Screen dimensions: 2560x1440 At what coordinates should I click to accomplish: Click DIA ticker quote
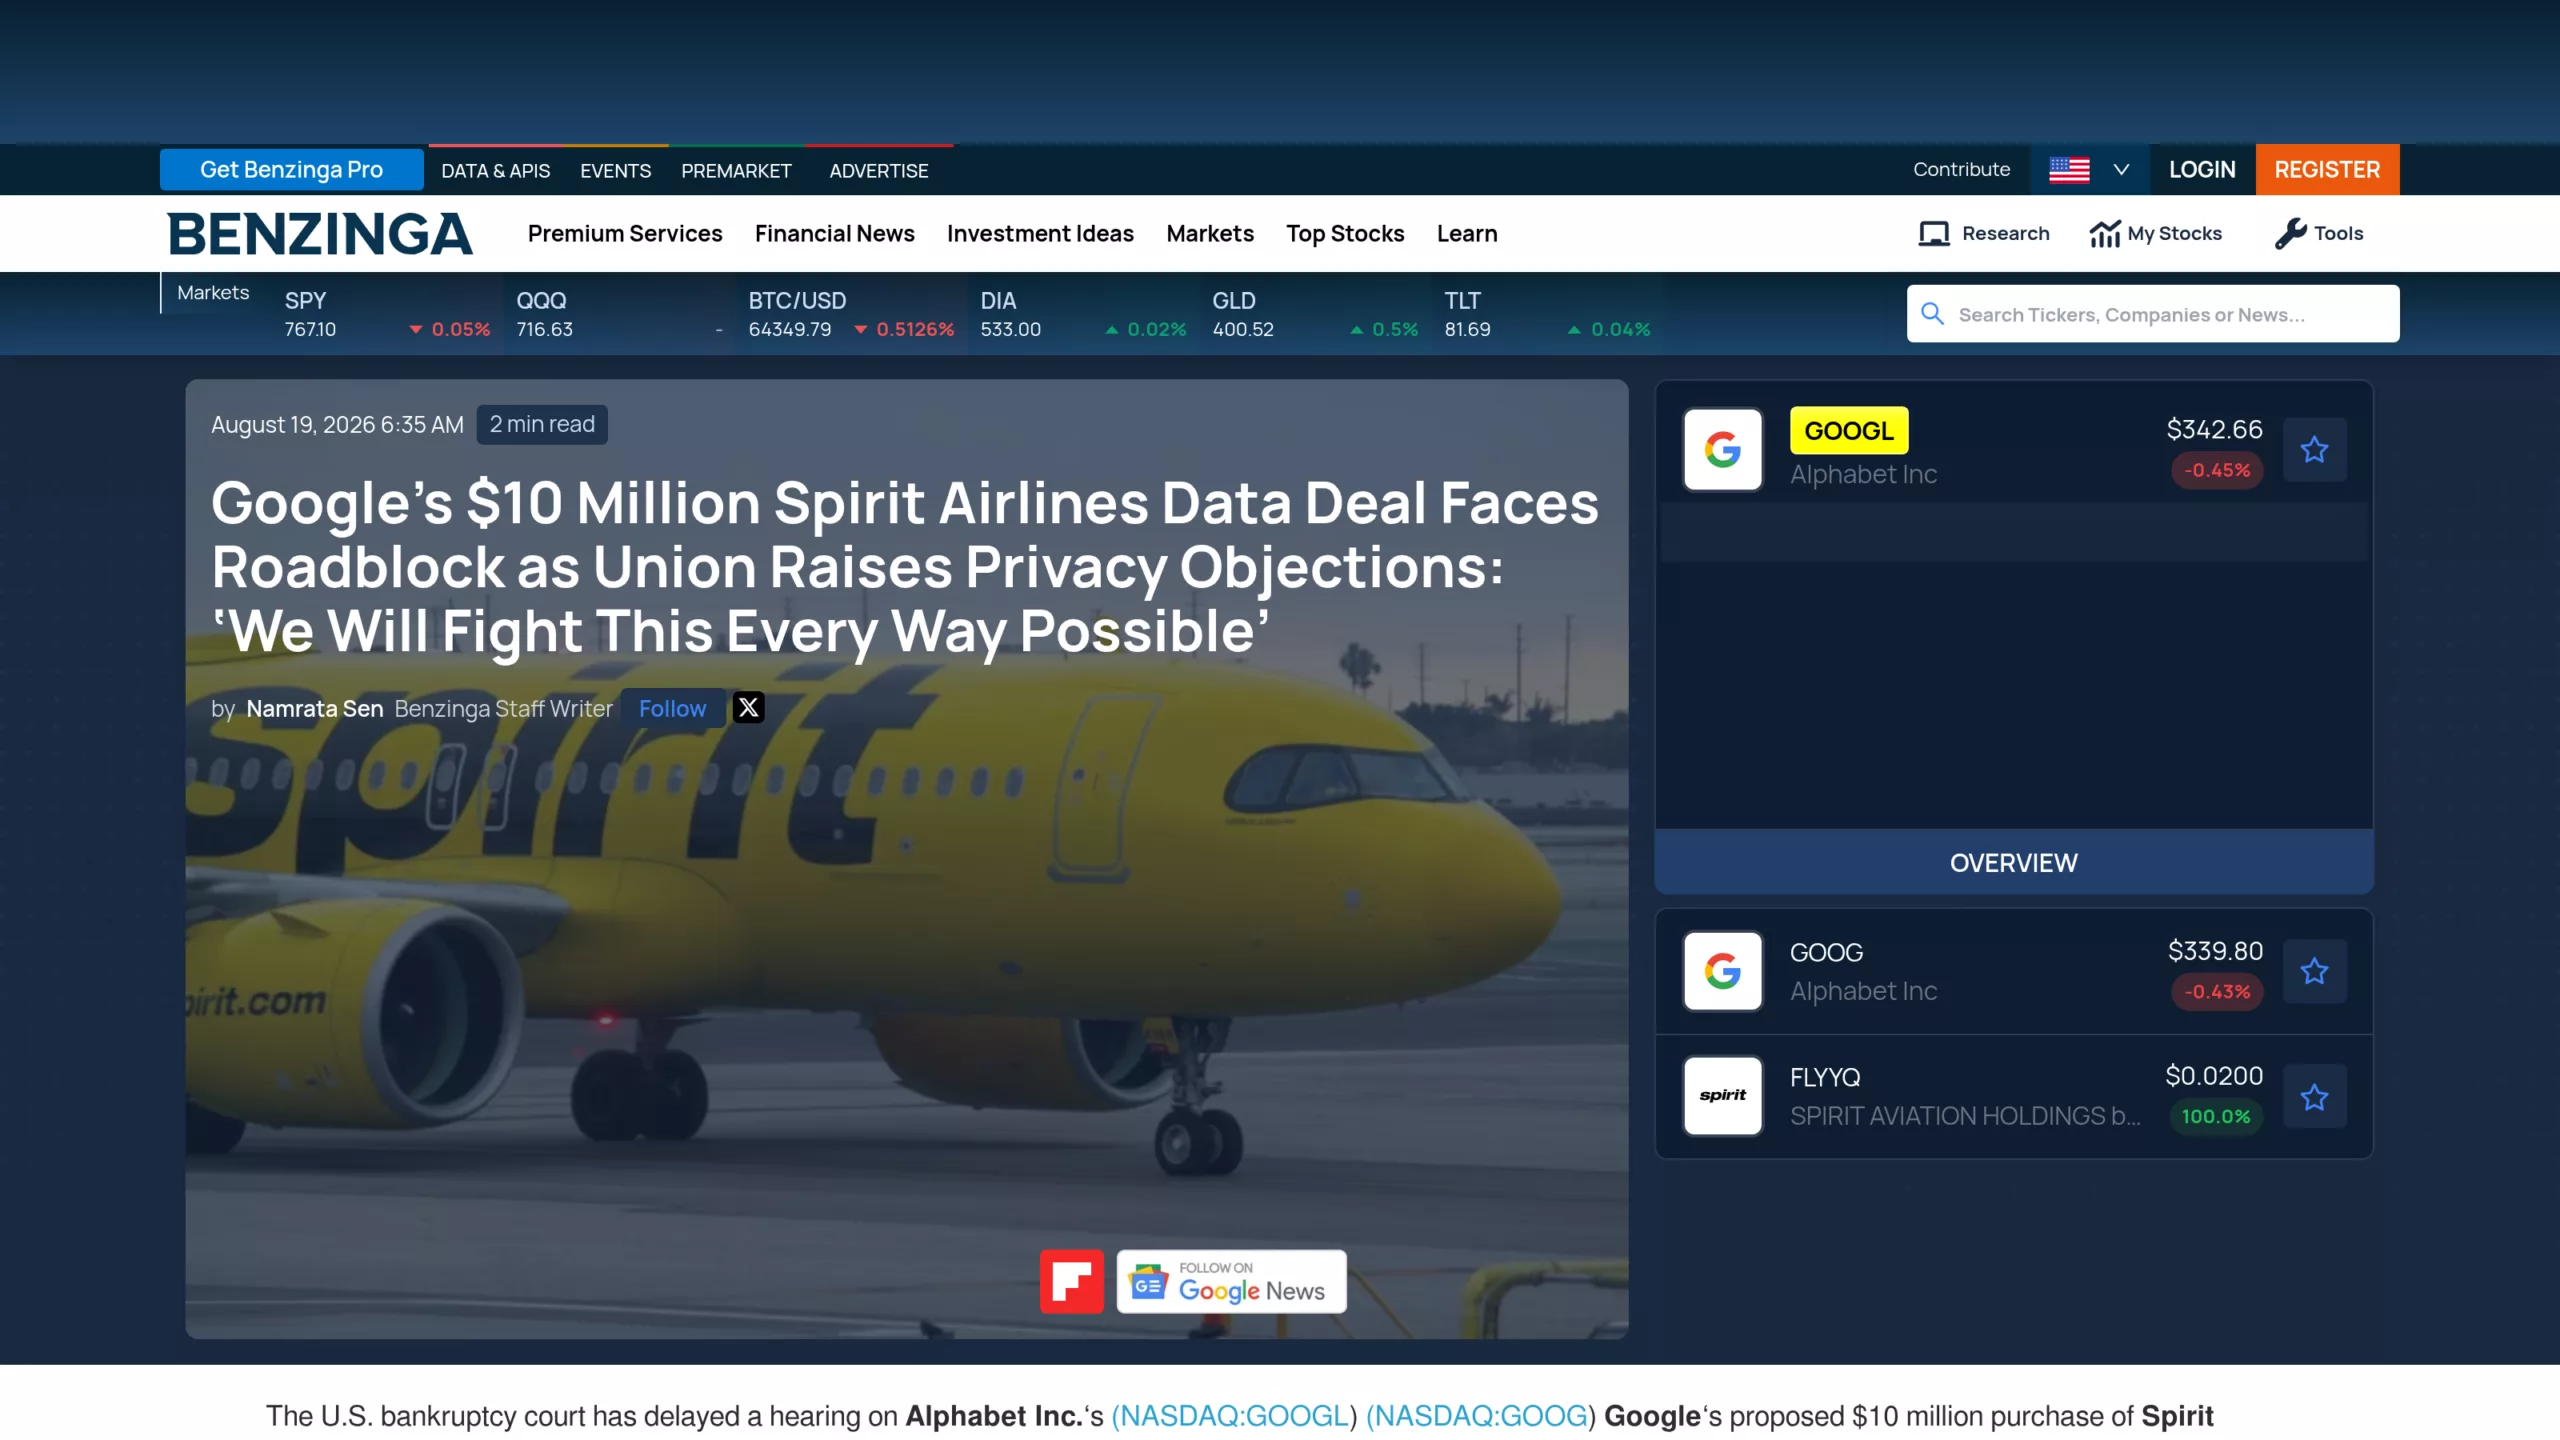1084,314
